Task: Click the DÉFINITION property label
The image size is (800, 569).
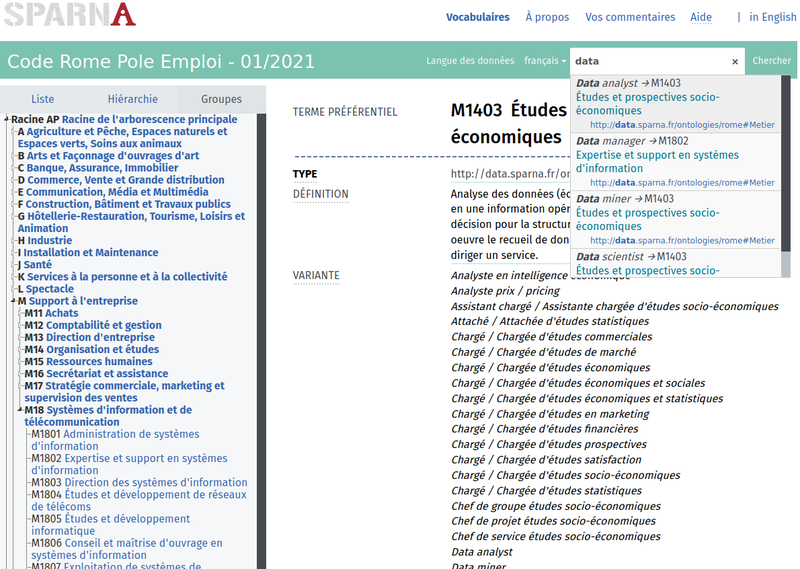Action: (x=321, y=194)
